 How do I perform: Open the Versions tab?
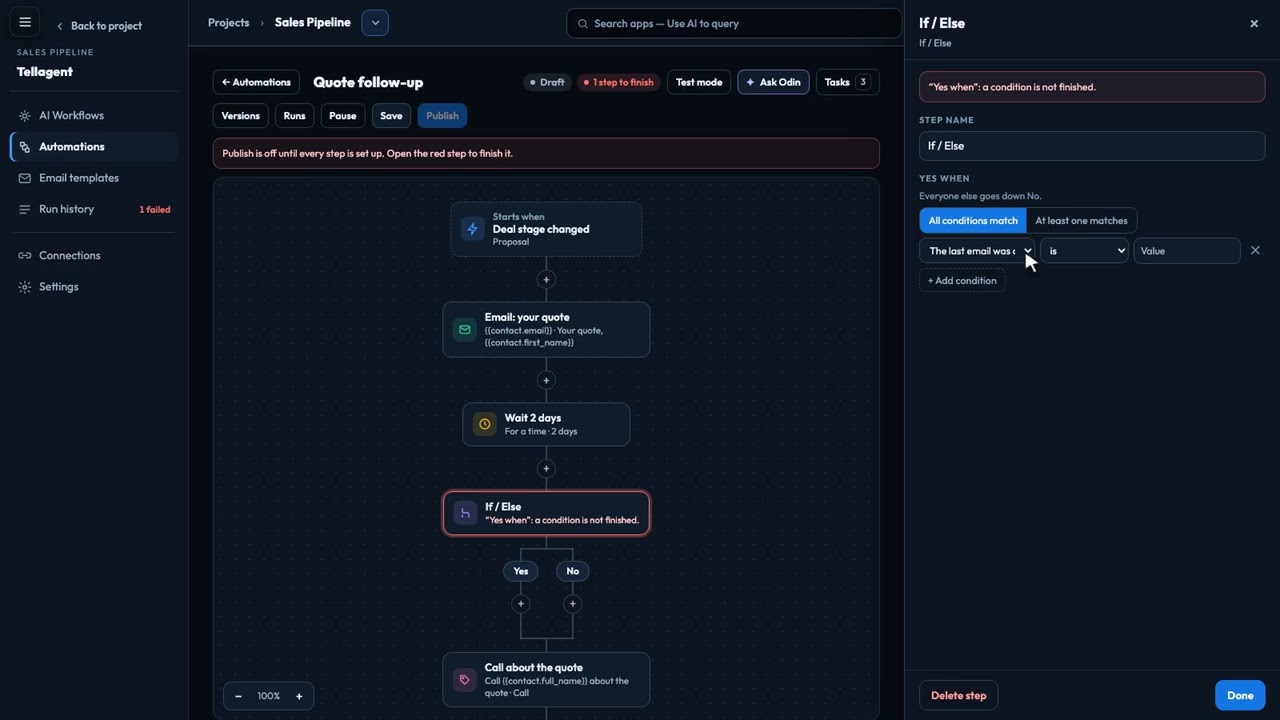tap(240, 116)
